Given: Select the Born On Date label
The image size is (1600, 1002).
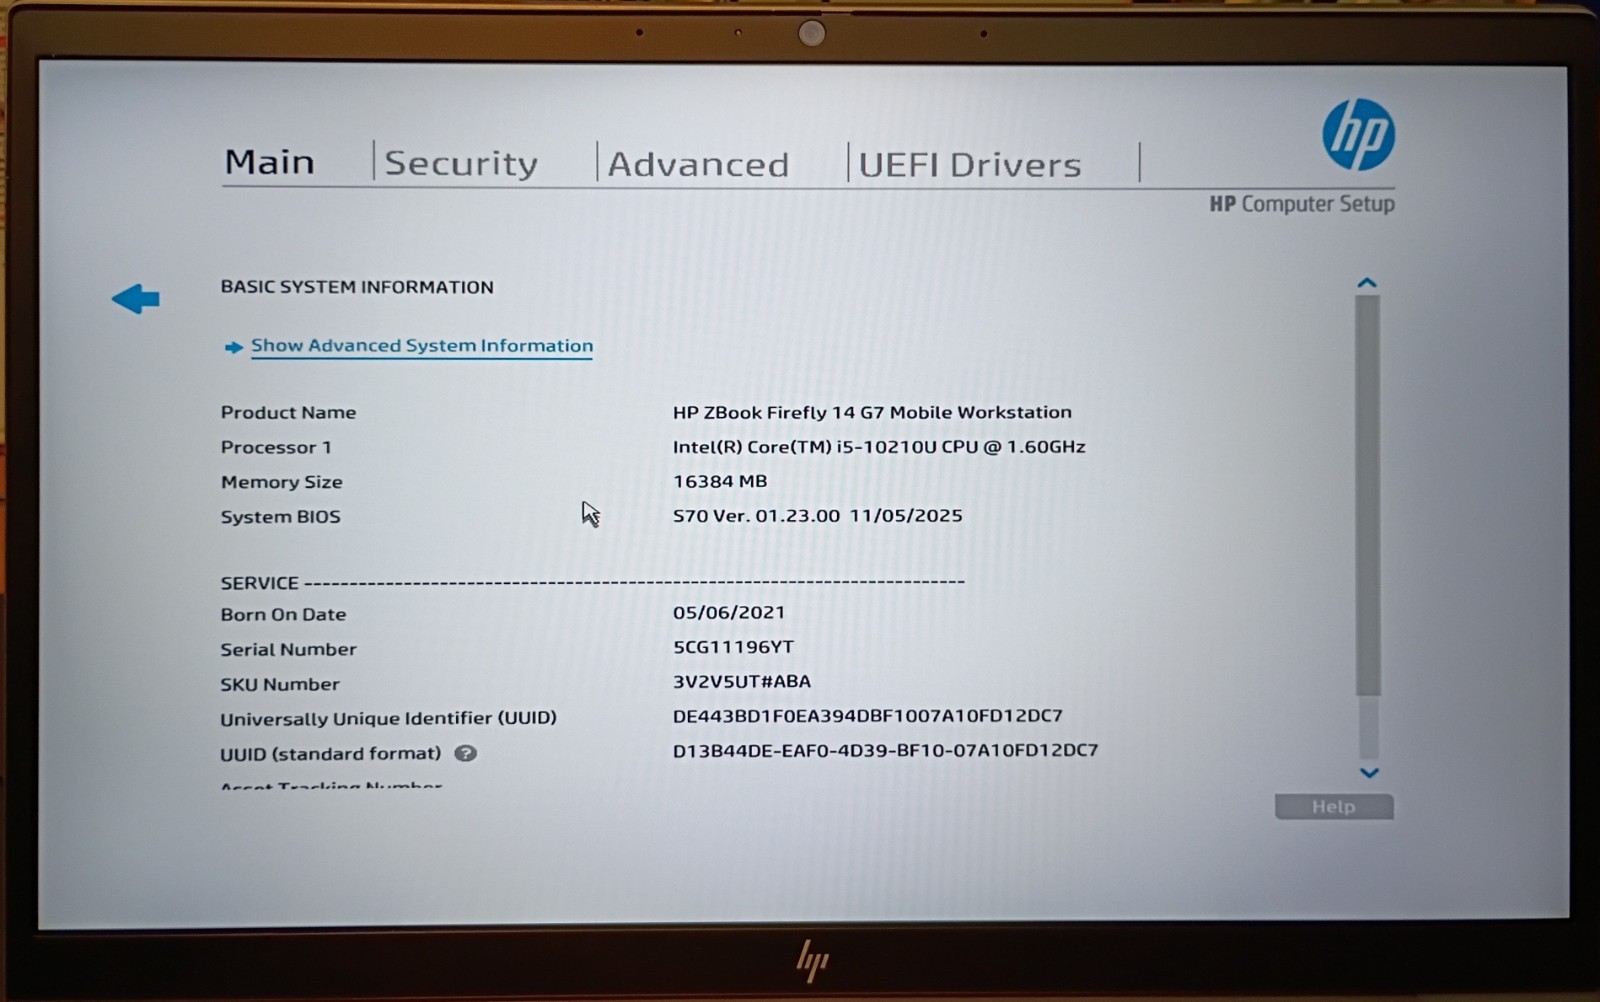Looking at the screenshot, I should 283,614.
